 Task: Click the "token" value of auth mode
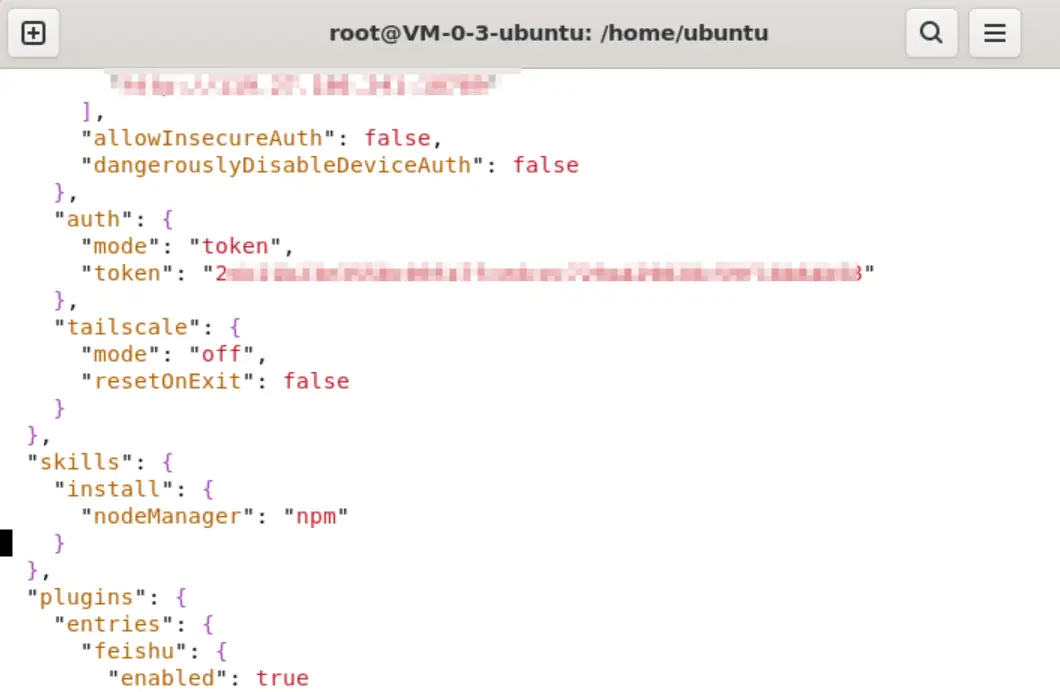(x=235, y=246)
